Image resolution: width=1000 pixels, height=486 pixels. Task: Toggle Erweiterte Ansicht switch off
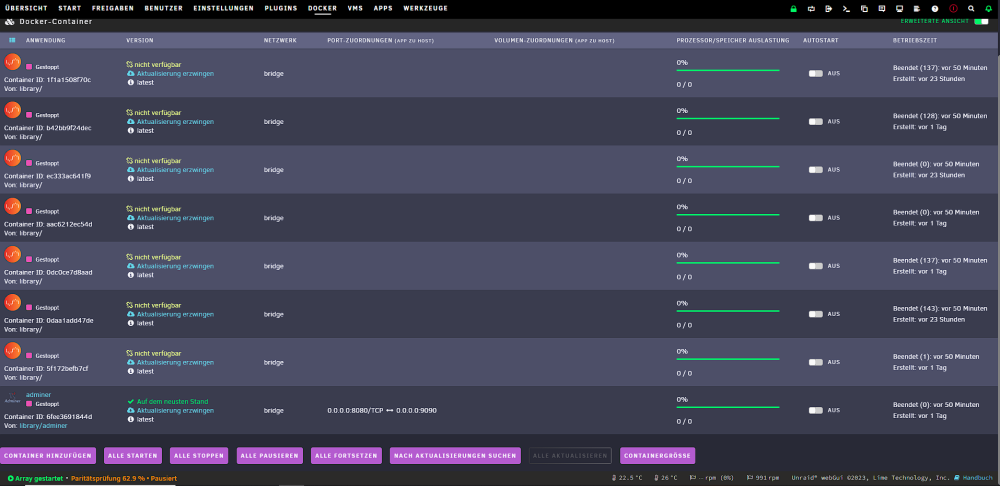point(981,21)
